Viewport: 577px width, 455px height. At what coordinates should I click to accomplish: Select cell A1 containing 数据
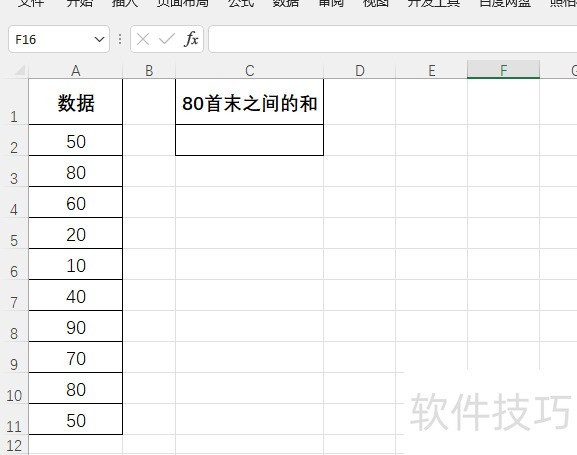tap(75, 102)
